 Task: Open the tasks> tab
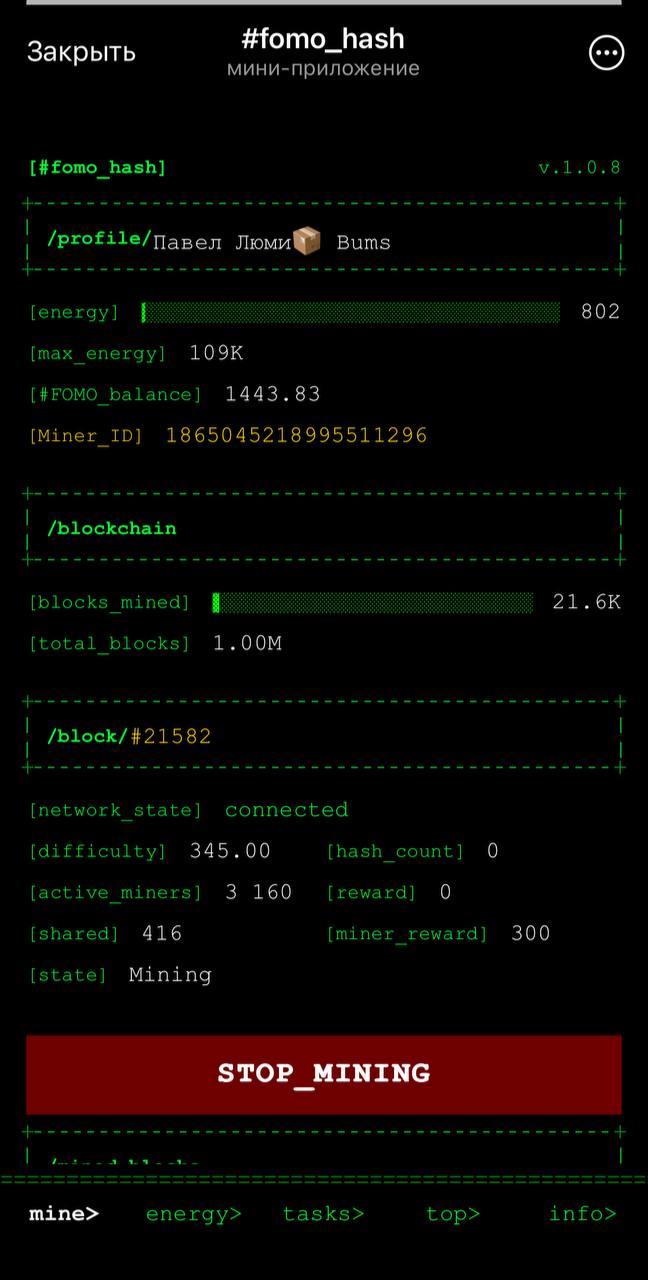click(x=323, y=1214)
